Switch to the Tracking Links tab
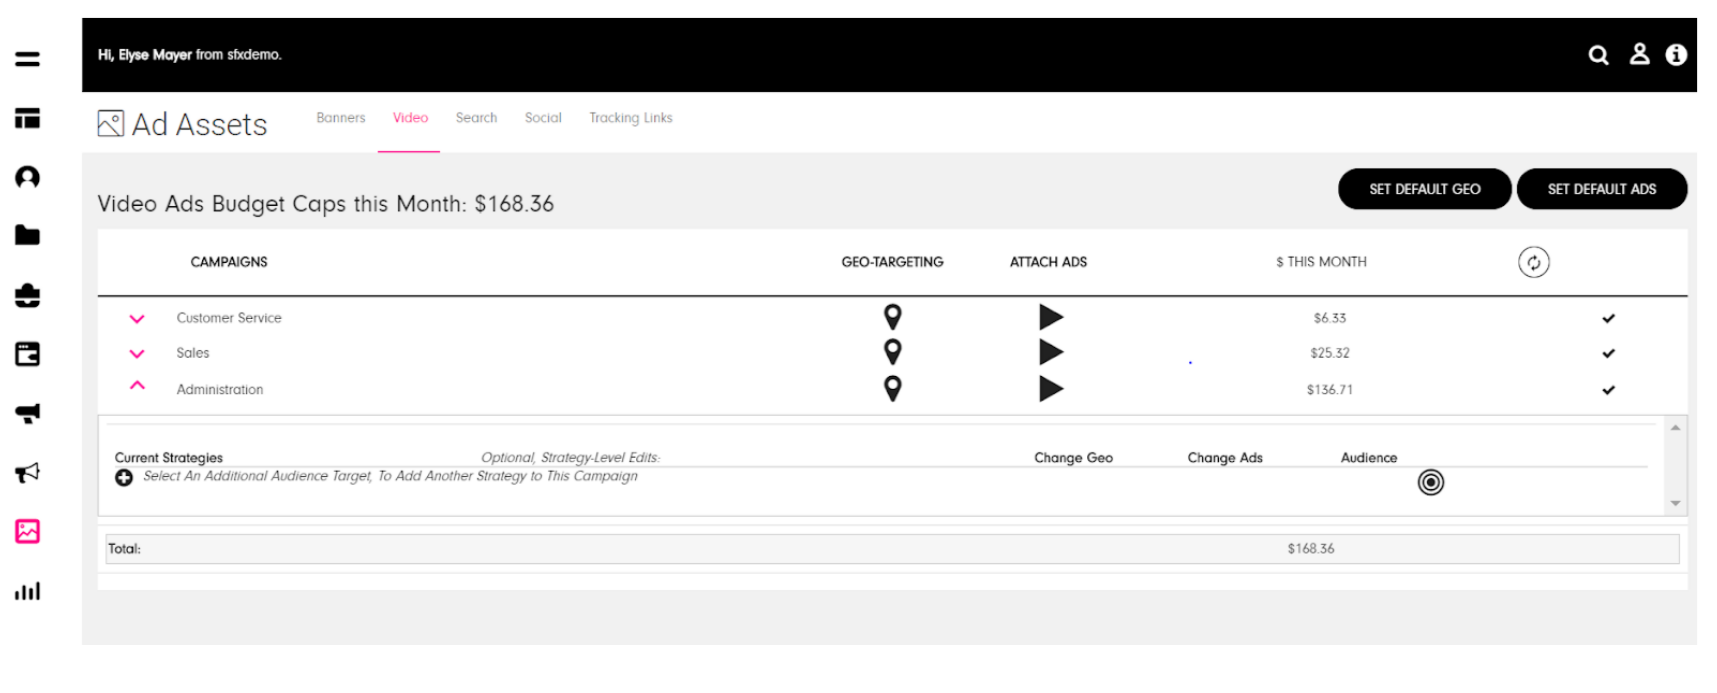 coord(630,118)
